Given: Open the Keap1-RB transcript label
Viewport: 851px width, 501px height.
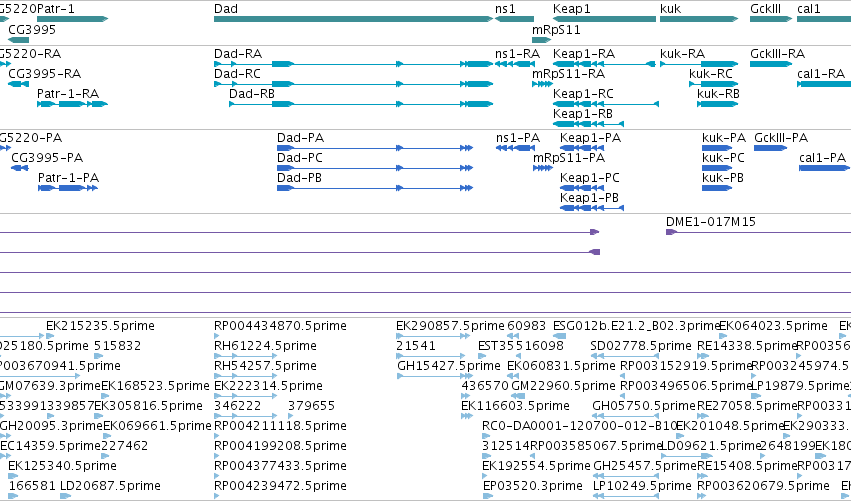Looking at the screenshot, I should [583, 114].
